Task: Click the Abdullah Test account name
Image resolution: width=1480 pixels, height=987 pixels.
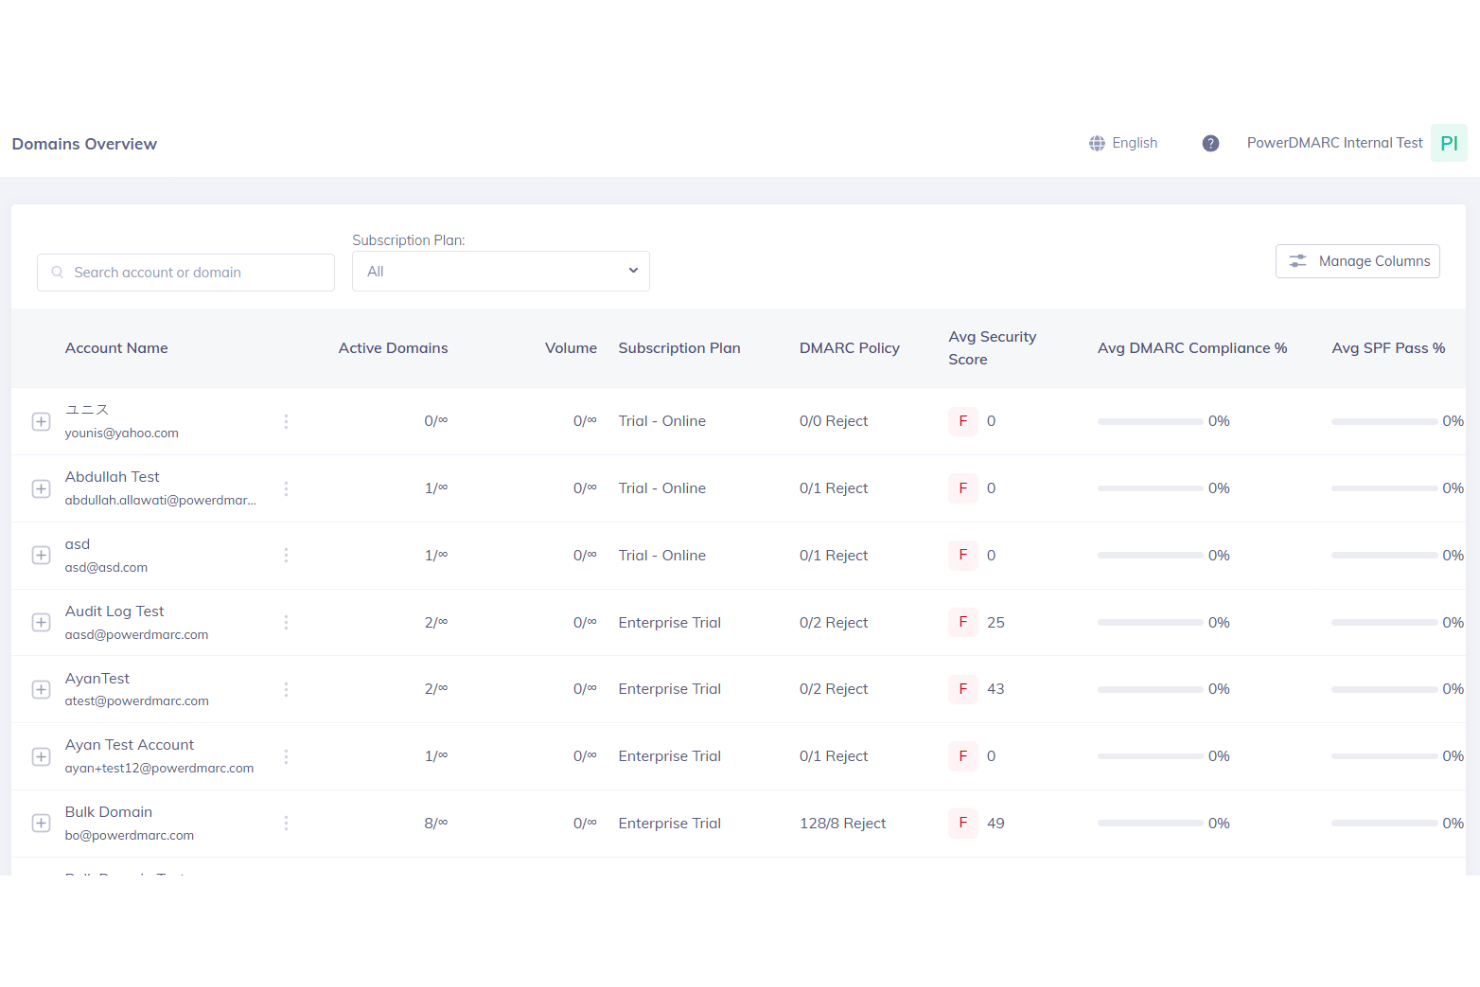Action: coord(112,477)
